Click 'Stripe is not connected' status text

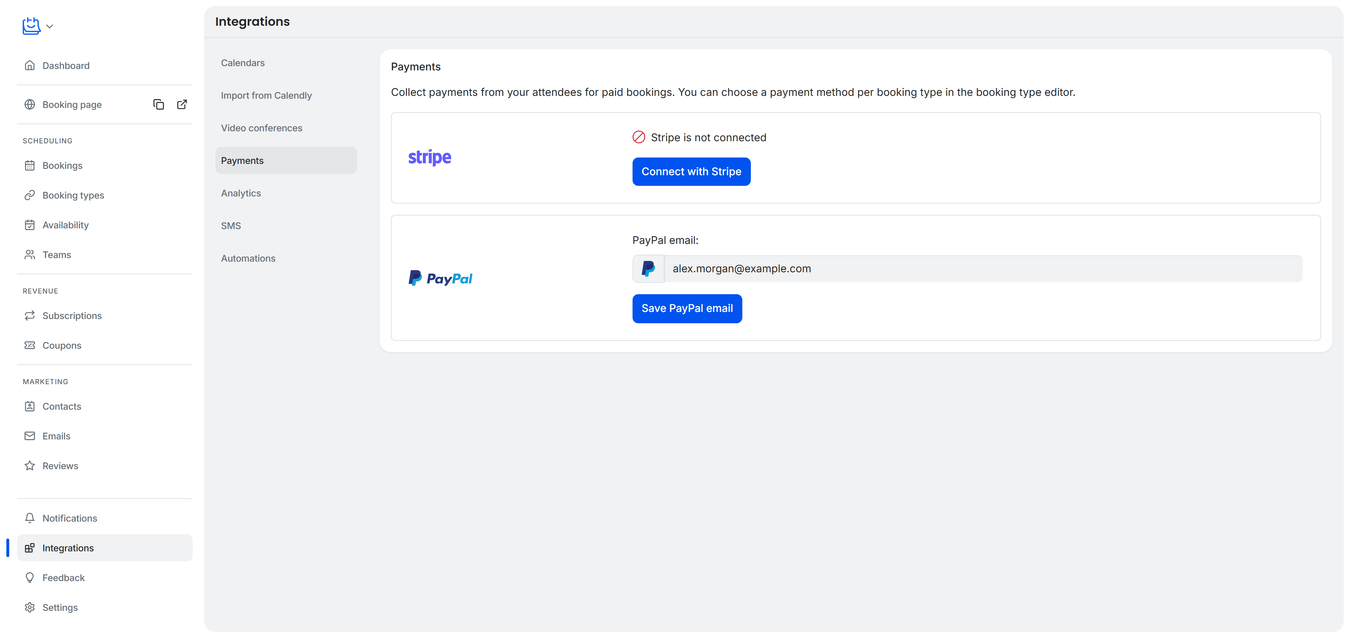pos(709,138)
